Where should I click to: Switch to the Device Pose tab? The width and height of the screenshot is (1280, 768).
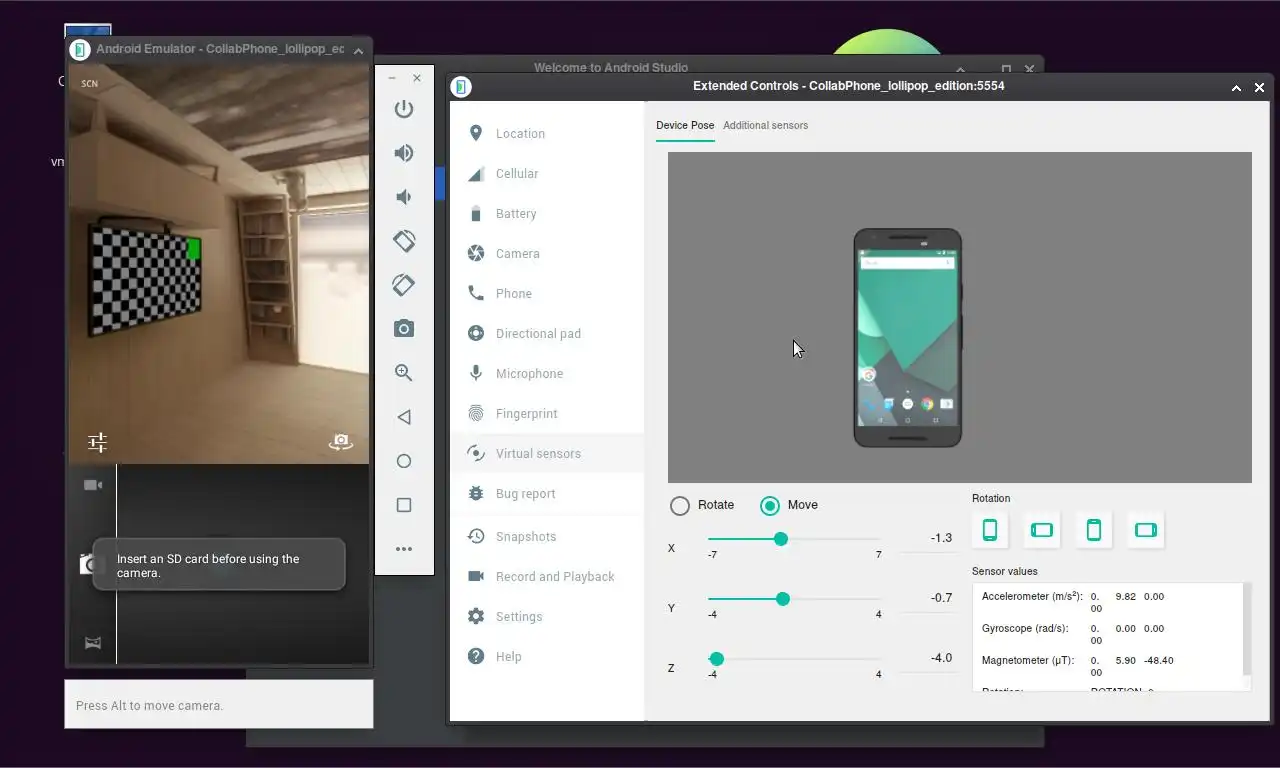[685, 125]
